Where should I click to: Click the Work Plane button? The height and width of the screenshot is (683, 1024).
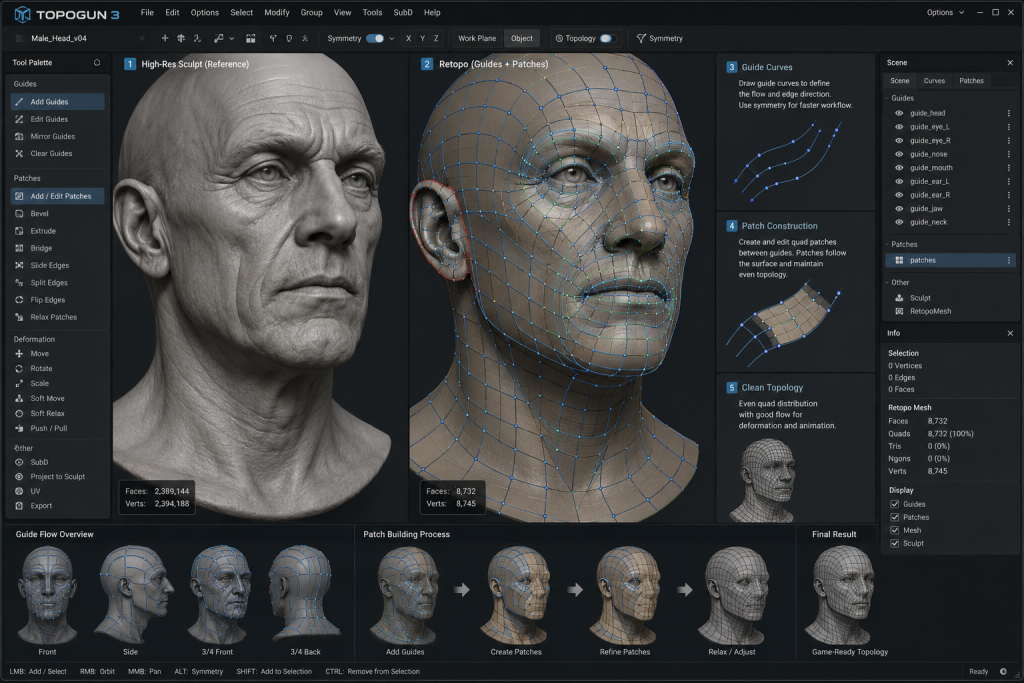click(477, 39)
